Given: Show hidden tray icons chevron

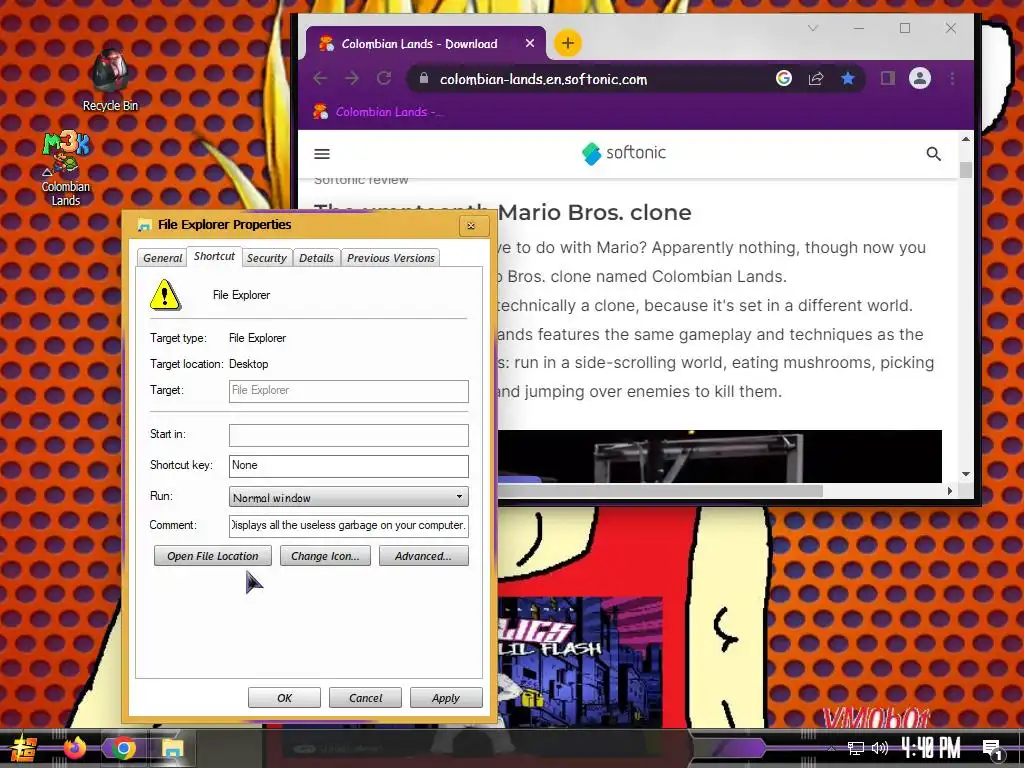Looking at the screenshot, I should [x=831, y=748].
